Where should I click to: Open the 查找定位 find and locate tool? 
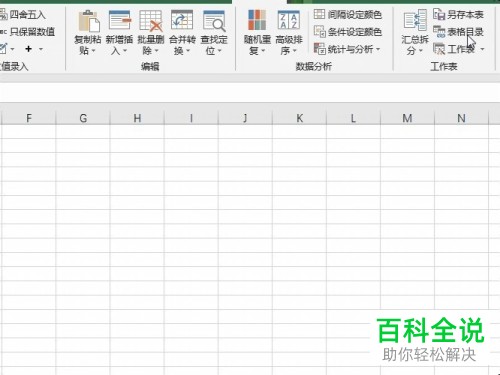(214, 33)
